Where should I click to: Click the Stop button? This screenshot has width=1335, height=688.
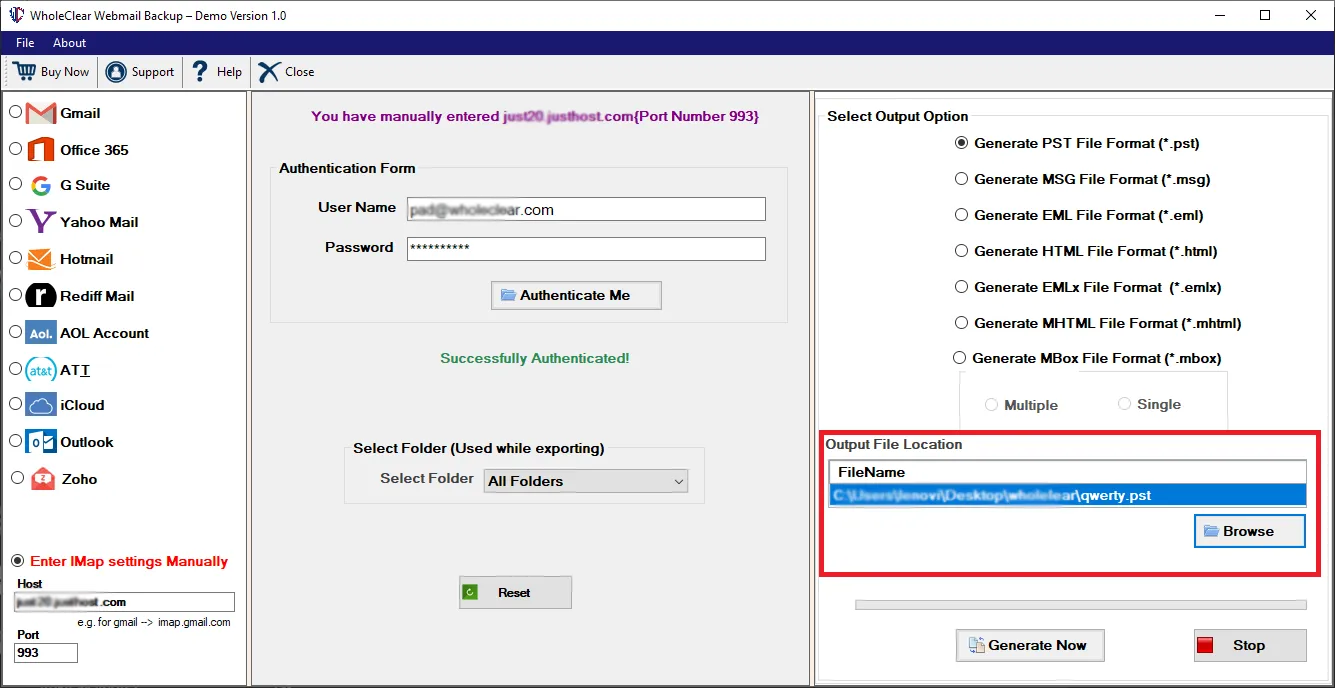(1250, 645)
